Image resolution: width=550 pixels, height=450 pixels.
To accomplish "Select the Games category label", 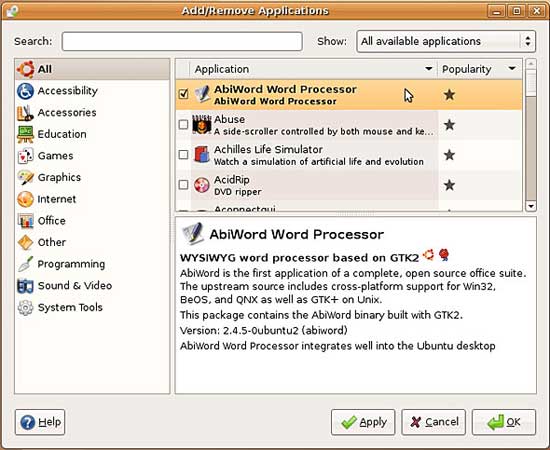I will pyautogui.click(x=55, y=156).
